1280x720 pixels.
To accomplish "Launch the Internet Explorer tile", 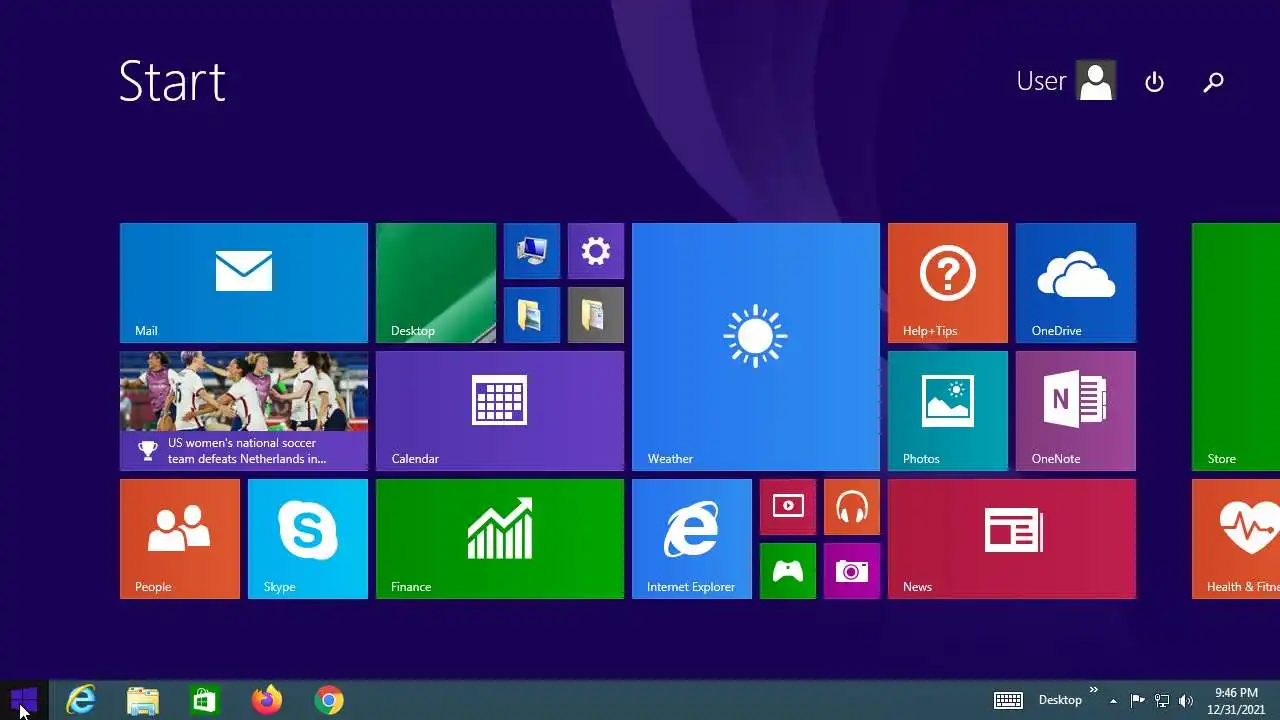I will point(692,539).
